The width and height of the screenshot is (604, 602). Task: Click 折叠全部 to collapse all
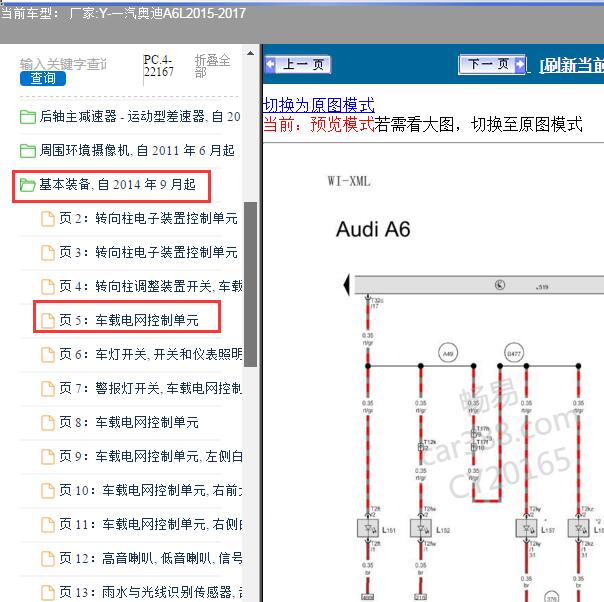[x=212, y=65]
